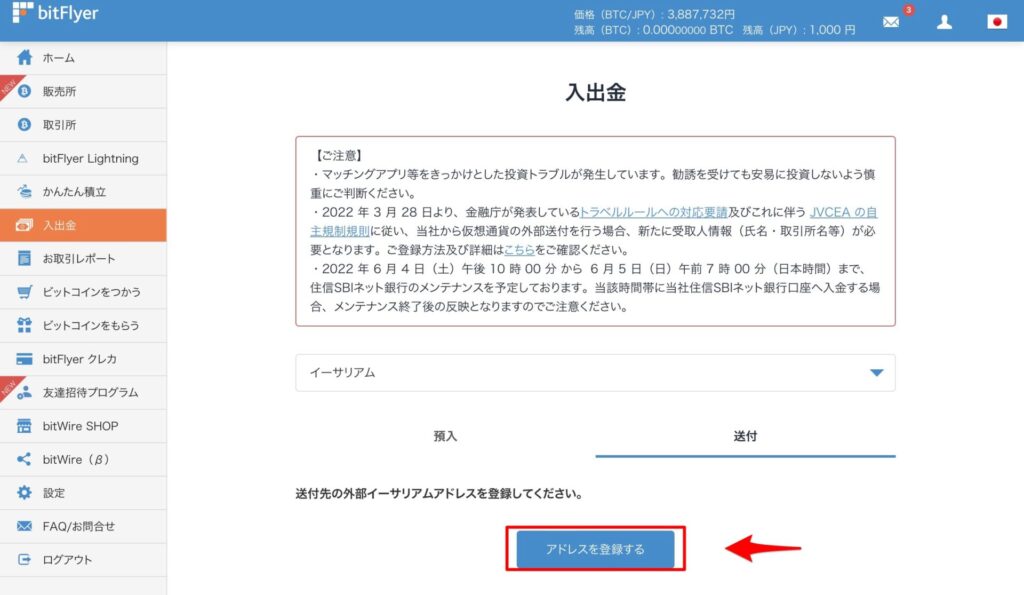Image resolution: width=1024 pixels, height=595 pixels.
Task: Click the JPY balance 1,000 円 text
Action: click(799, 30)
